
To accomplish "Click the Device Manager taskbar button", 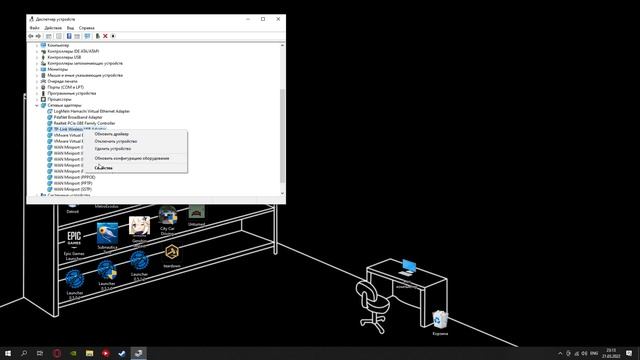I will point(138,353).
